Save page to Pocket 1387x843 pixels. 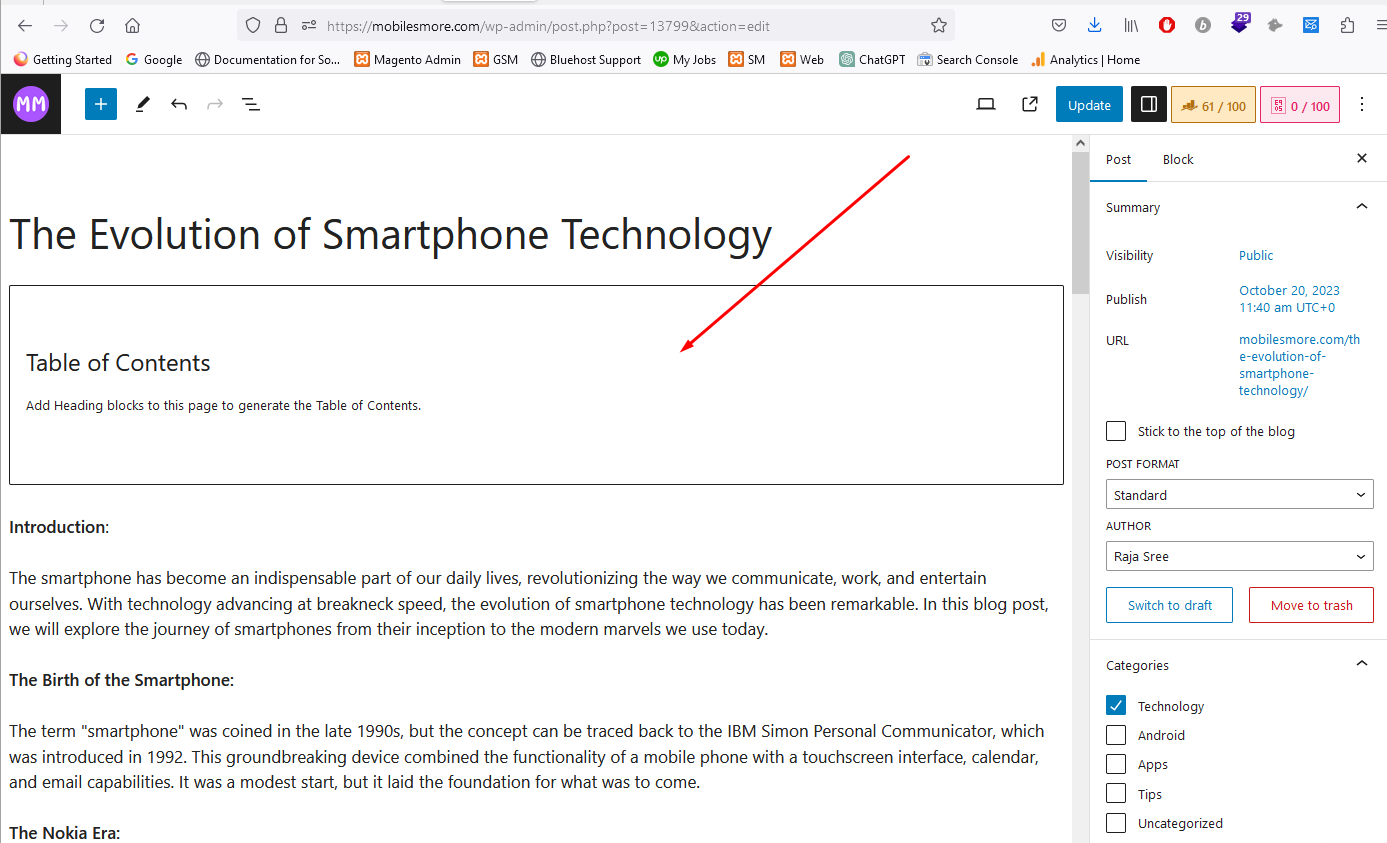click(1059, 26)
